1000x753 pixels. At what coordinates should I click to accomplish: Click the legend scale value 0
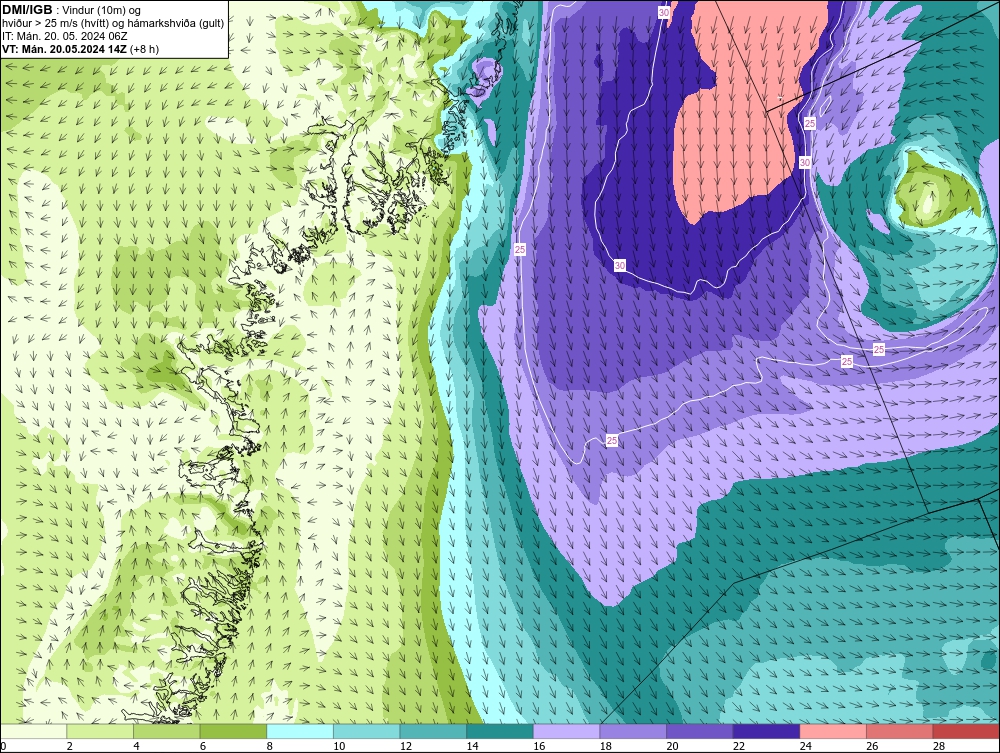(x=3, y=746)
